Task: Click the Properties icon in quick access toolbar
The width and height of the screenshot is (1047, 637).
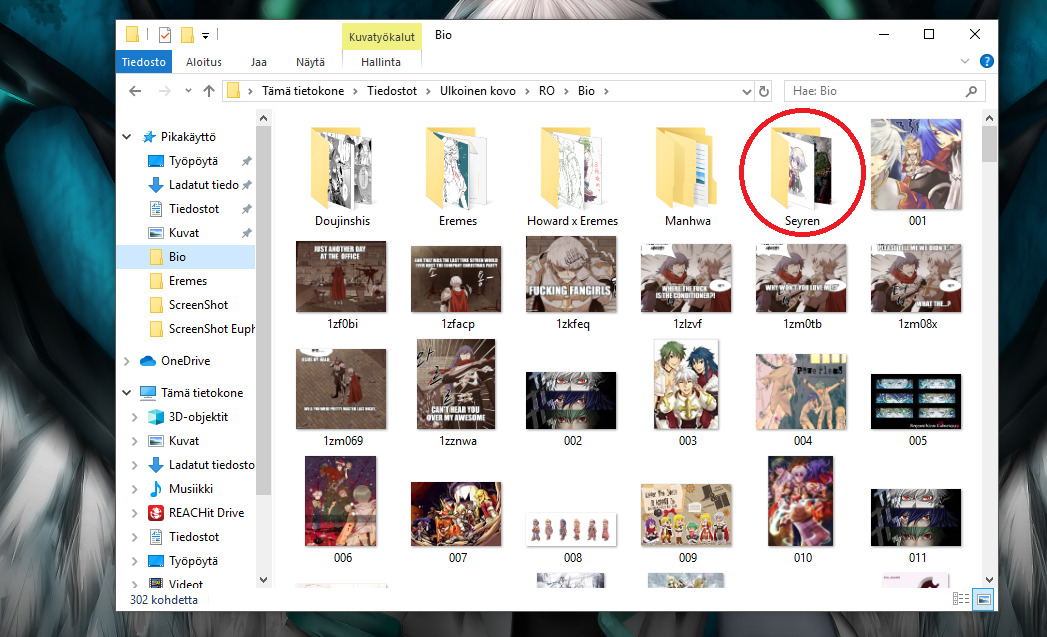Action: (x=164, y=35)
